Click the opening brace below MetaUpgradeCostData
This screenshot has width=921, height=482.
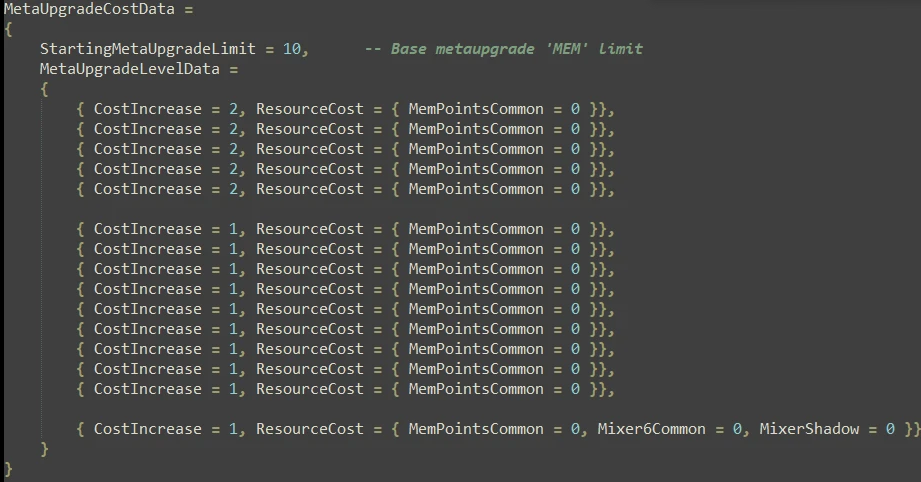click(x=8, y=29)
